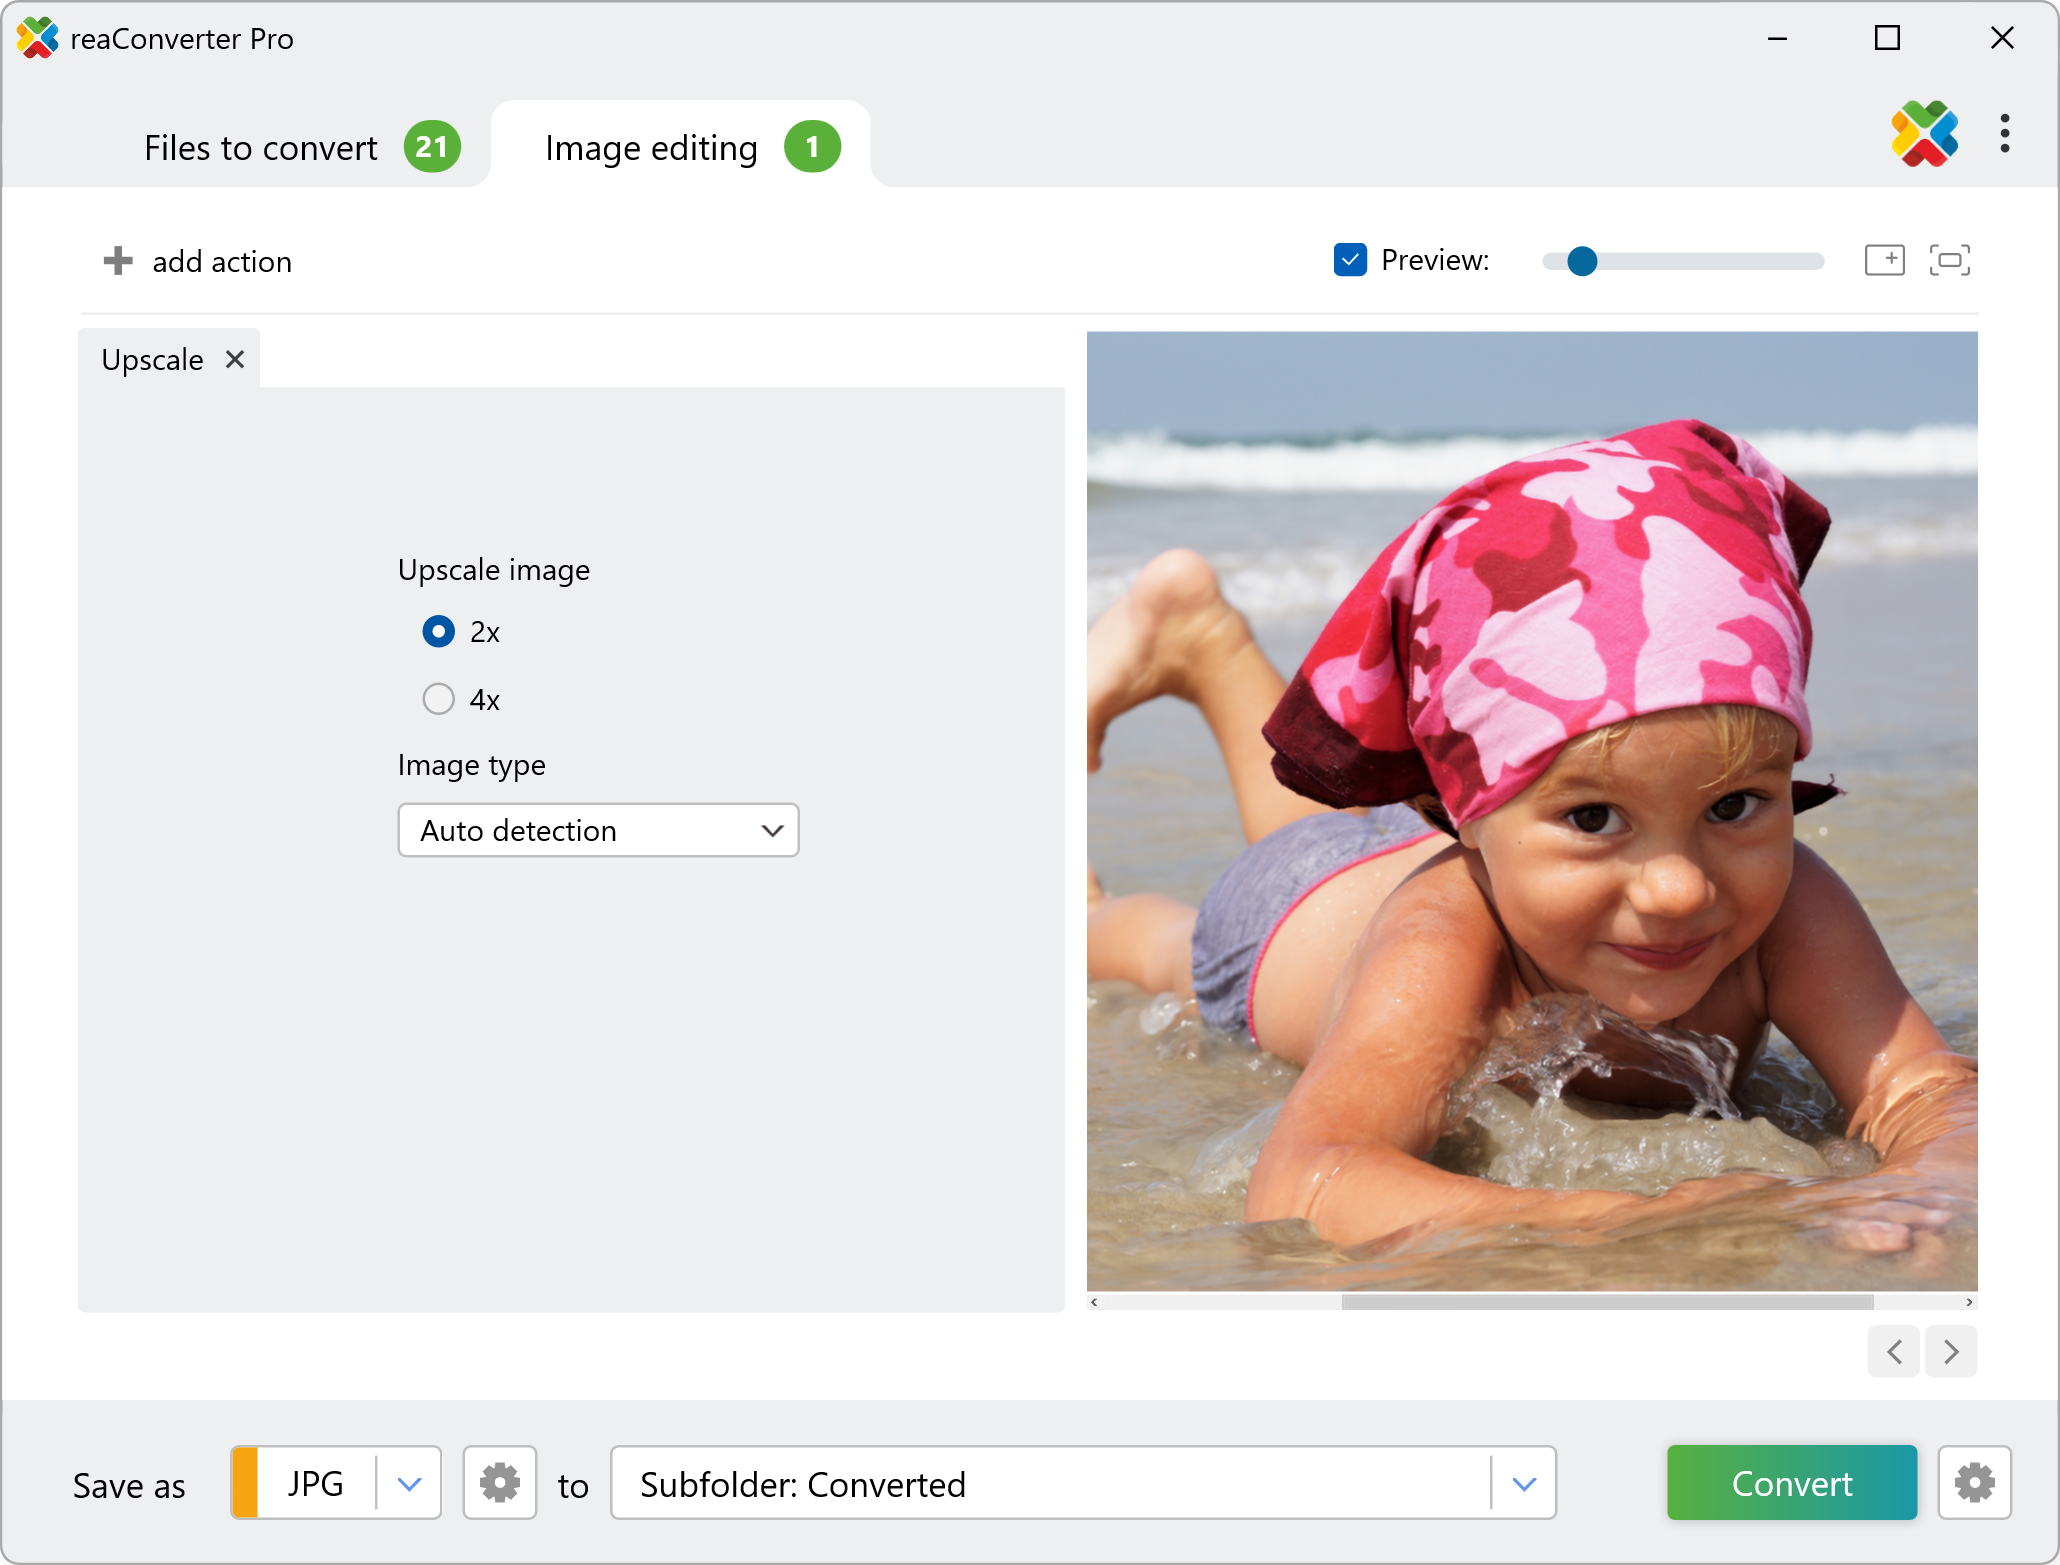This screenshot has height=1565, width=2060.
Task: Select the Image editing tab
Action: pos(652,148)
